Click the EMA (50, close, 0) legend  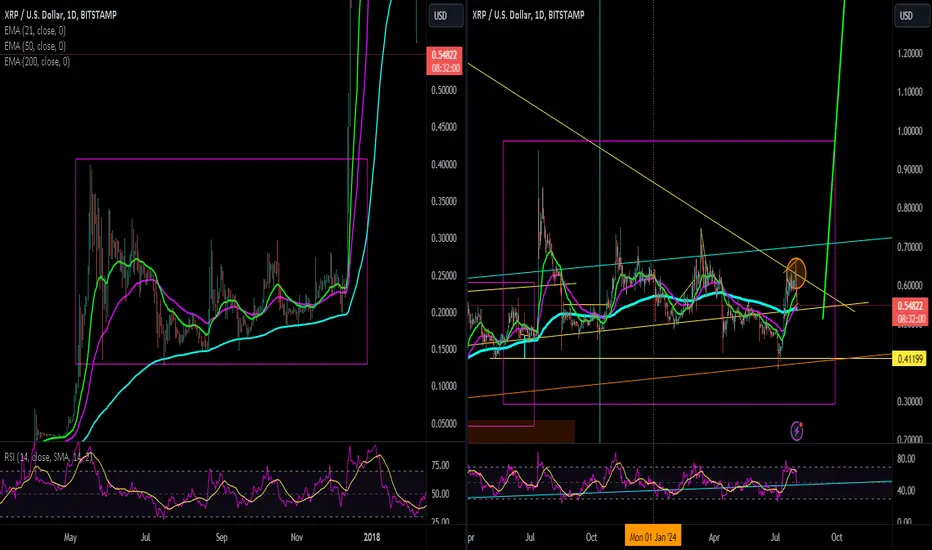pos(35,46)
